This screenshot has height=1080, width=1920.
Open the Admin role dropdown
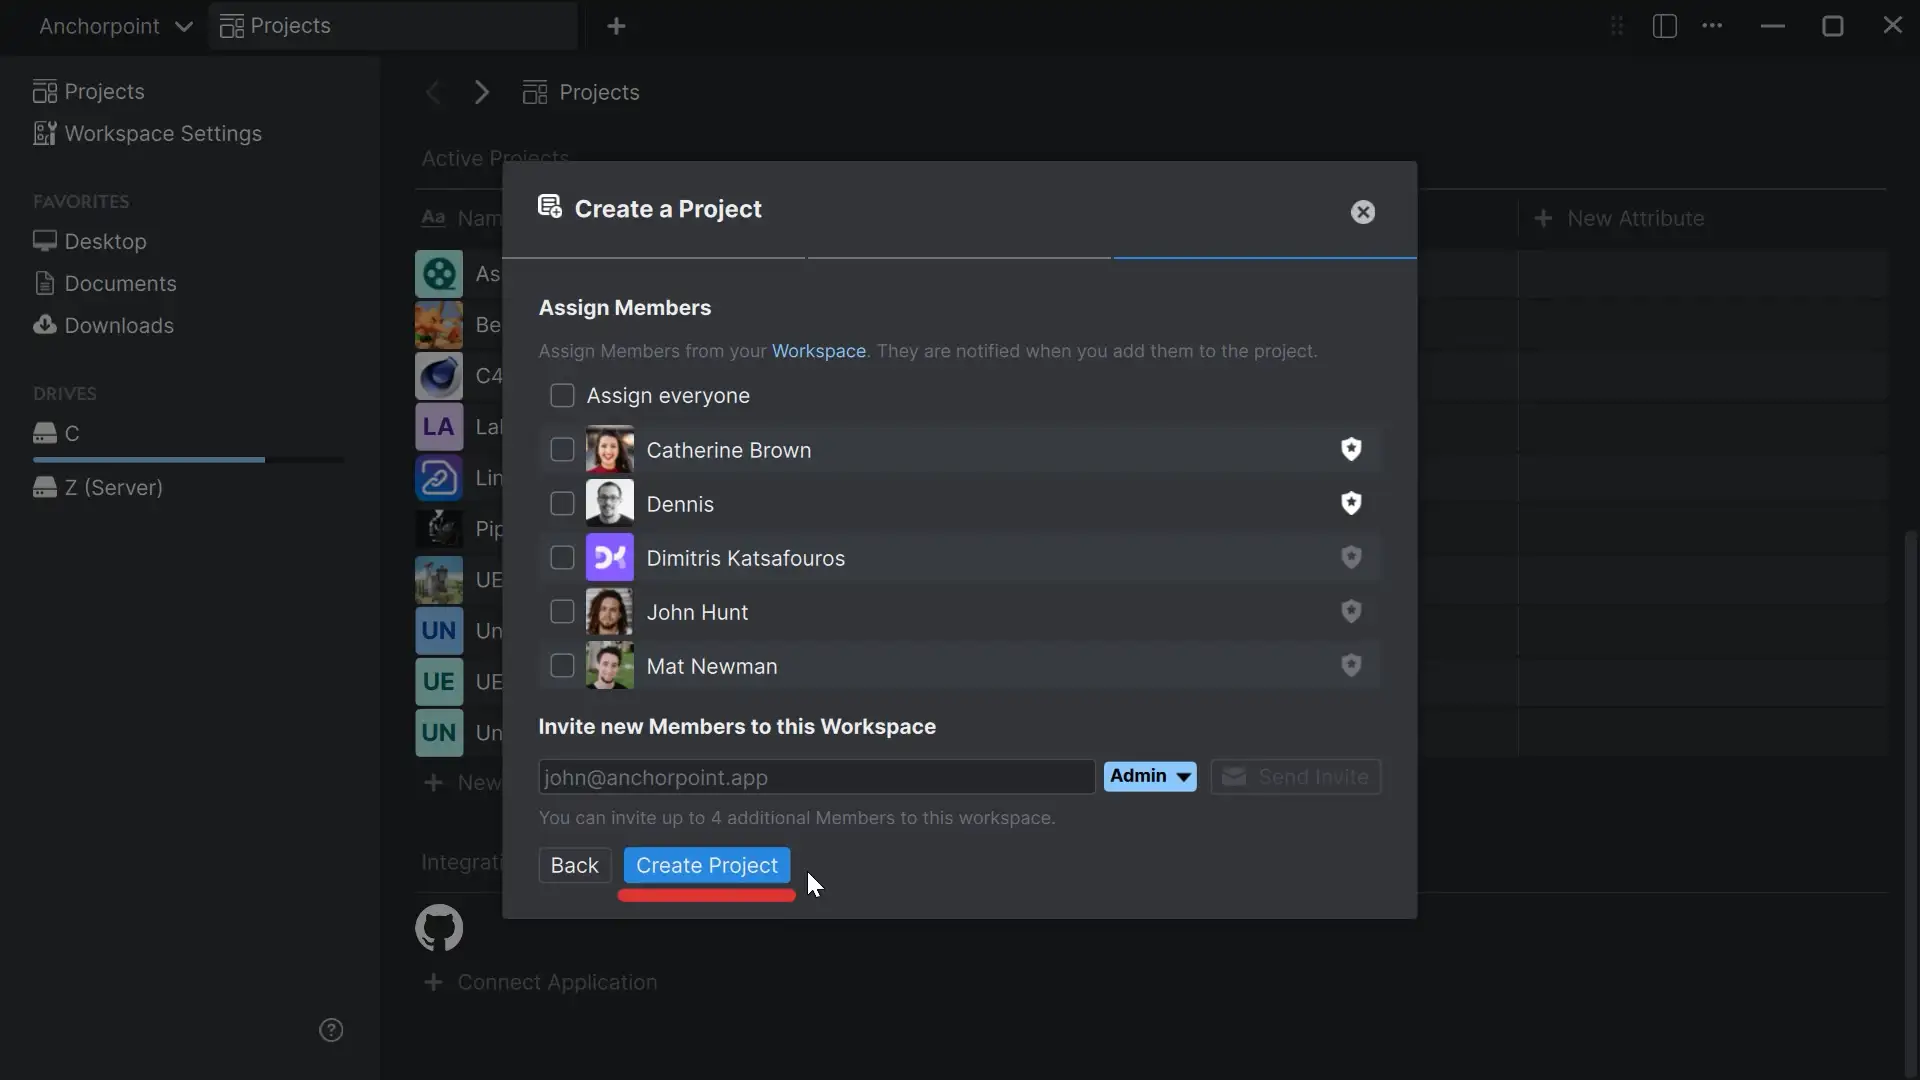[1149, 776]
